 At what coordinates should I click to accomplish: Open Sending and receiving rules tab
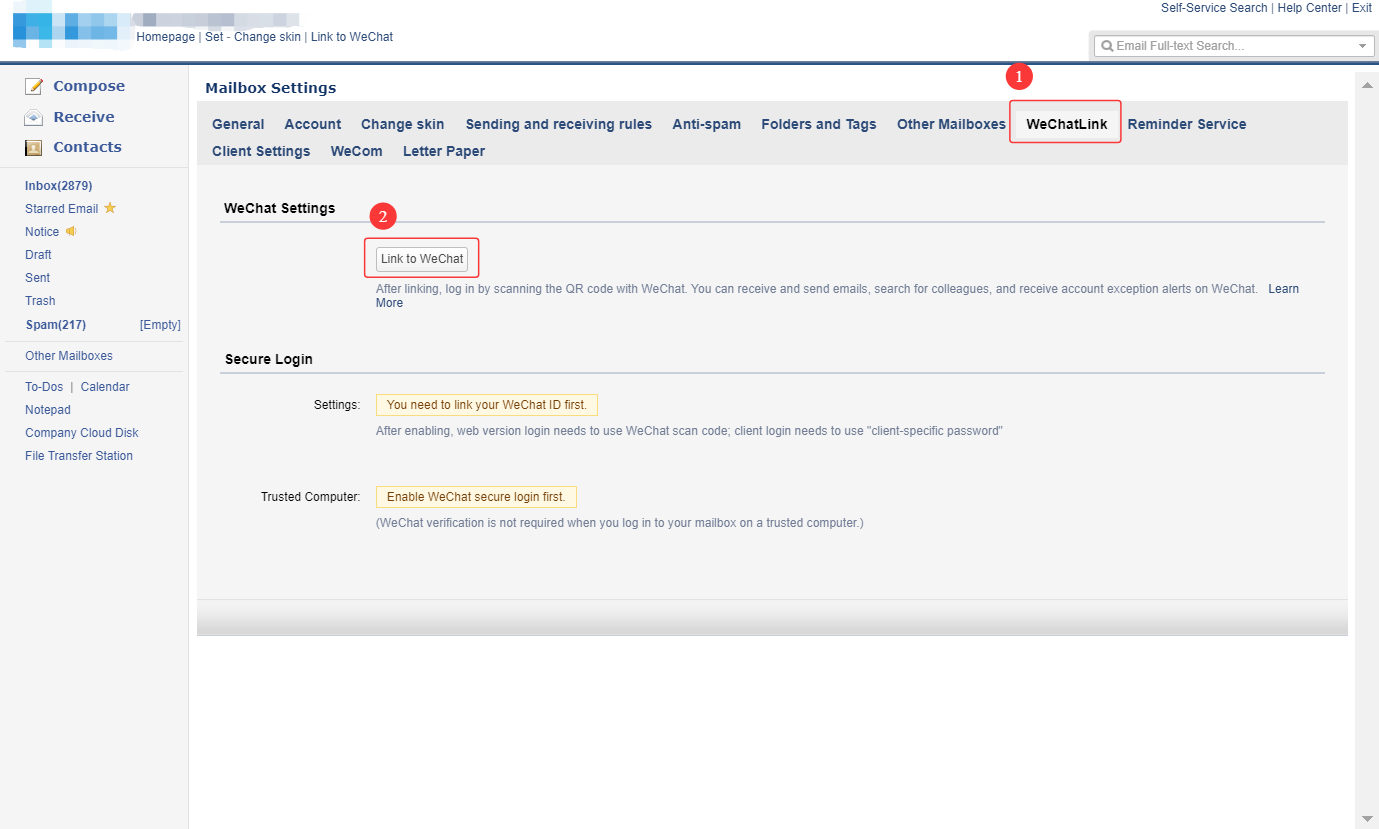pyautogui.click(x=558, y=124)
